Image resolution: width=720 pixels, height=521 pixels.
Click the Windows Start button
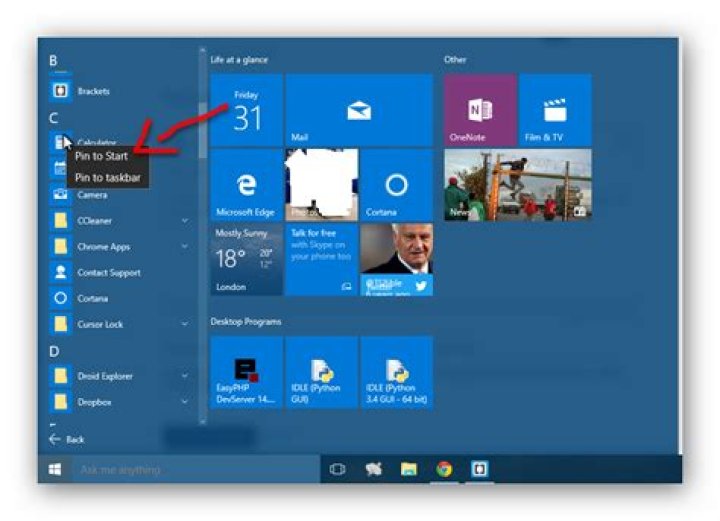pyautogui.click(x=55, y=469)
